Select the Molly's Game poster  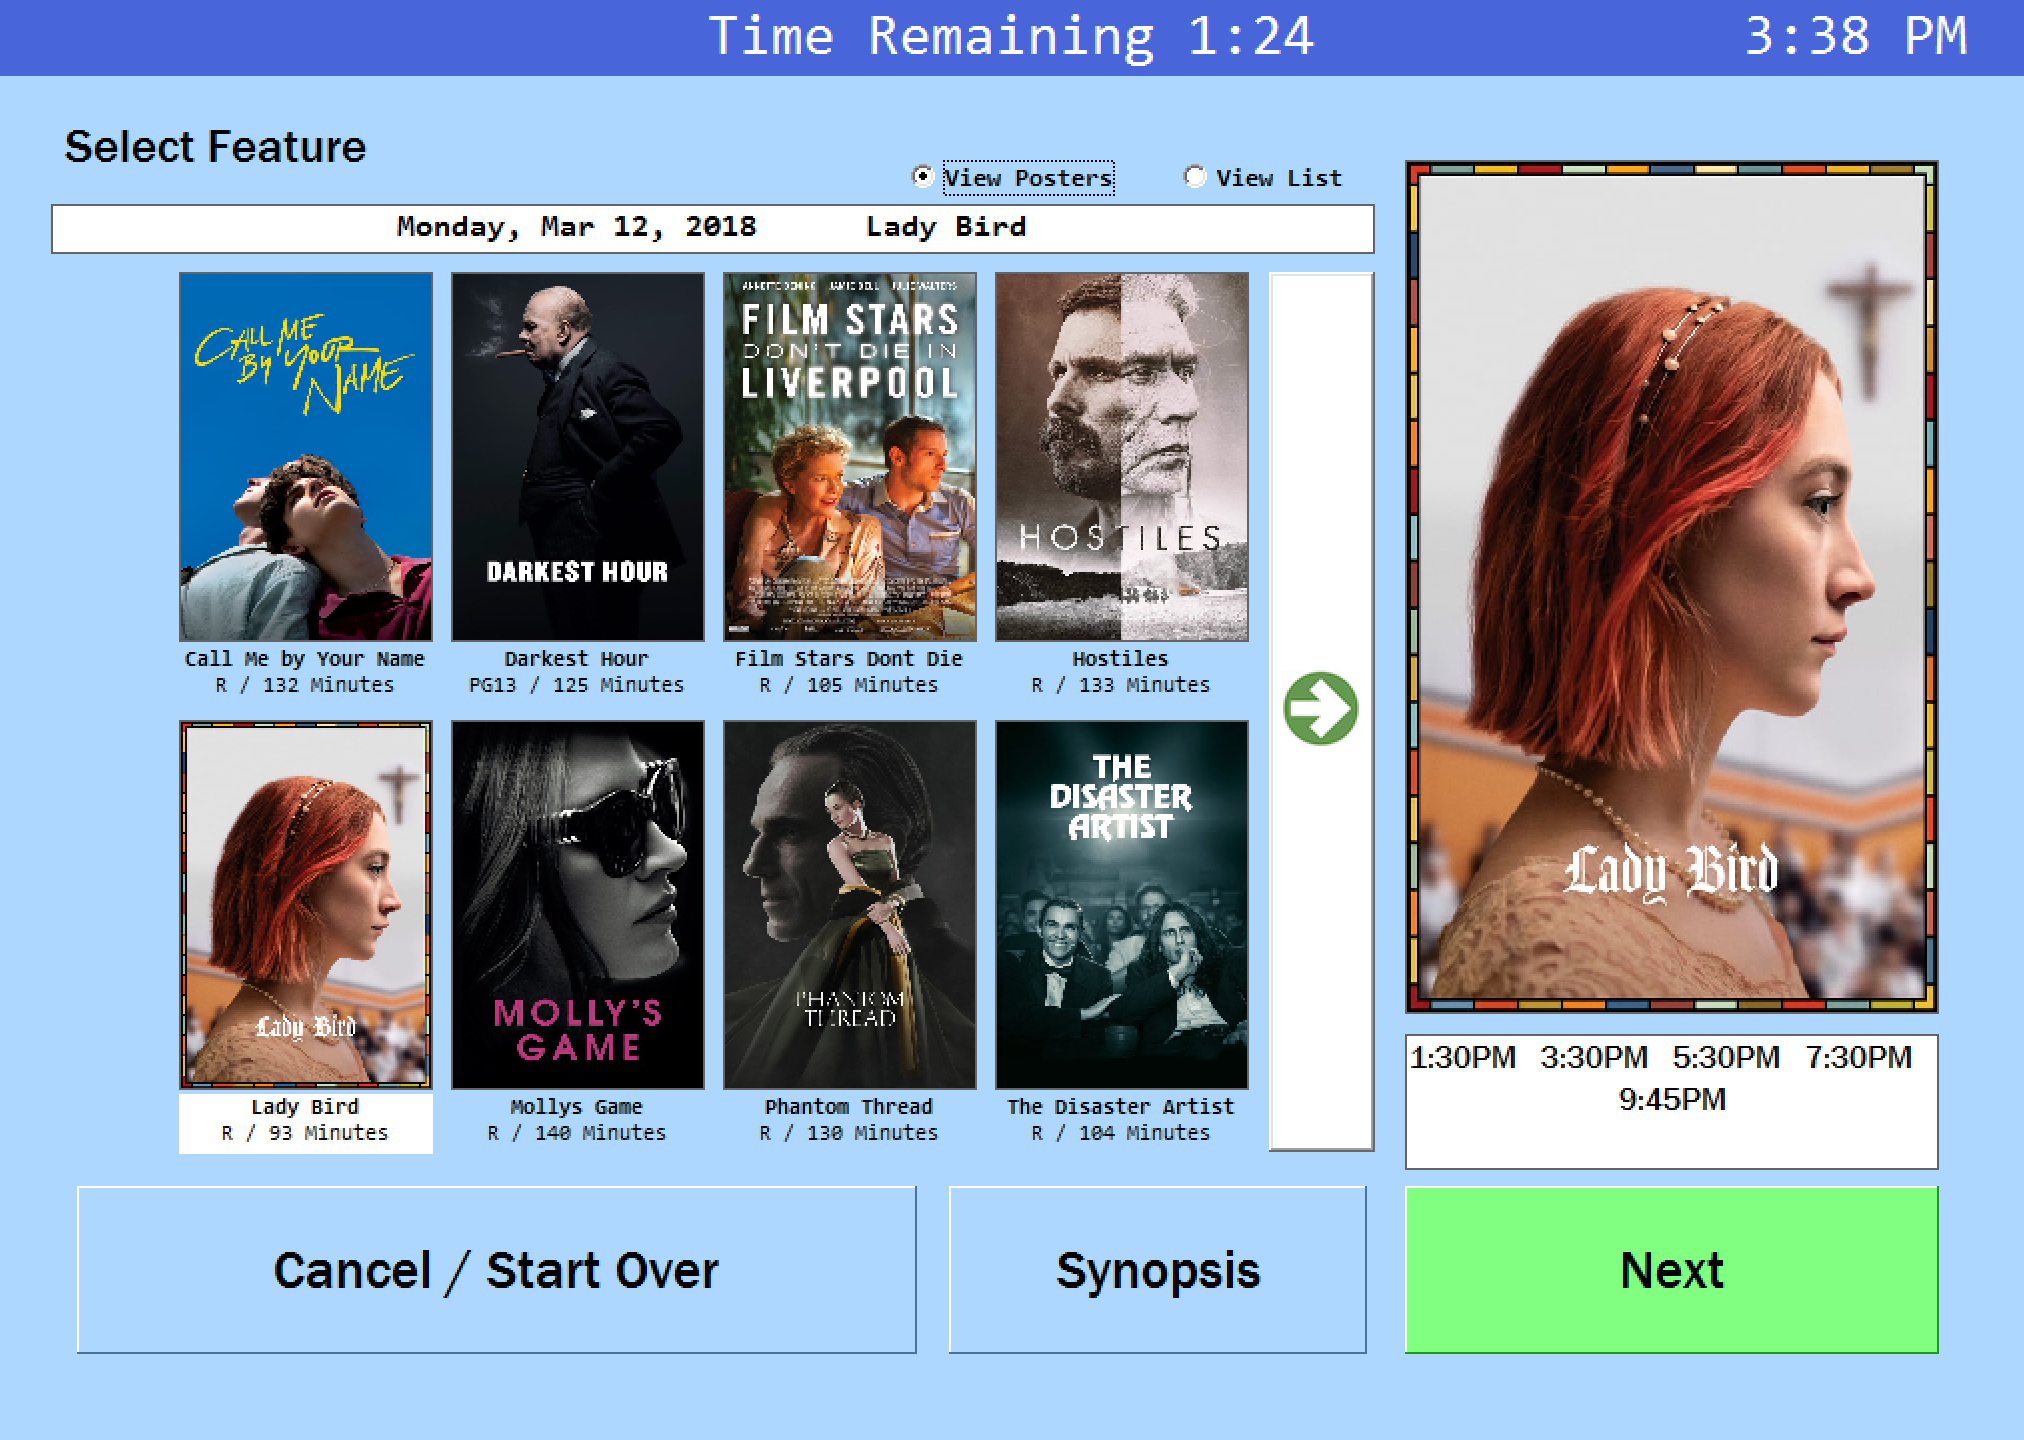pos(578,905)
